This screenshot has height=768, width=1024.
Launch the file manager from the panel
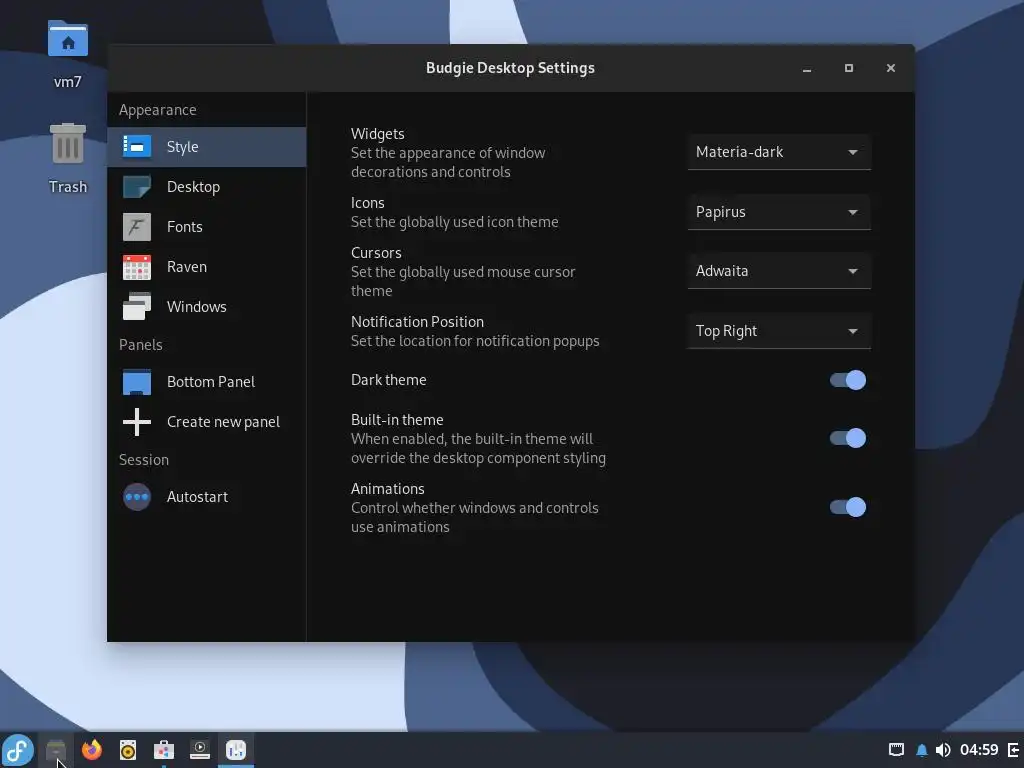click(56, 750)
